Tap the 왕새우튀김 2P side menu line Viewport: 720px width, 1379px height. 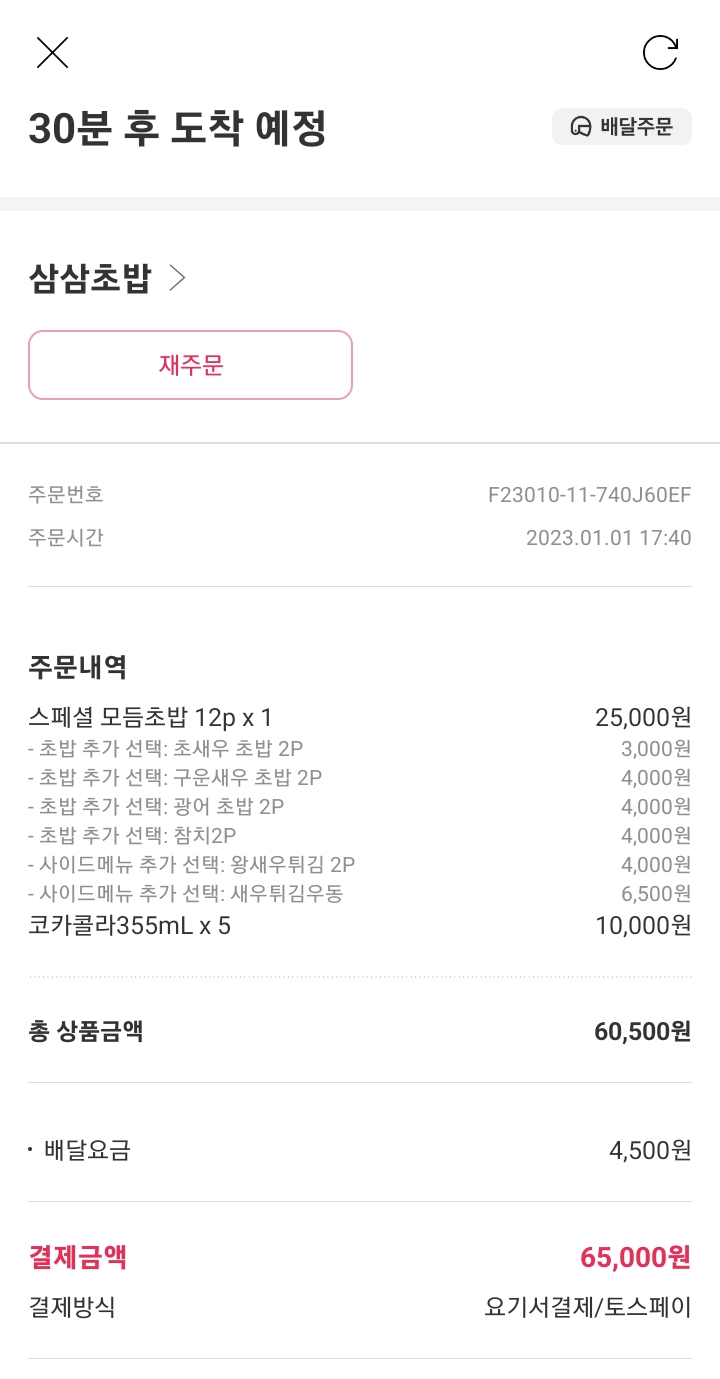[192, 864]
